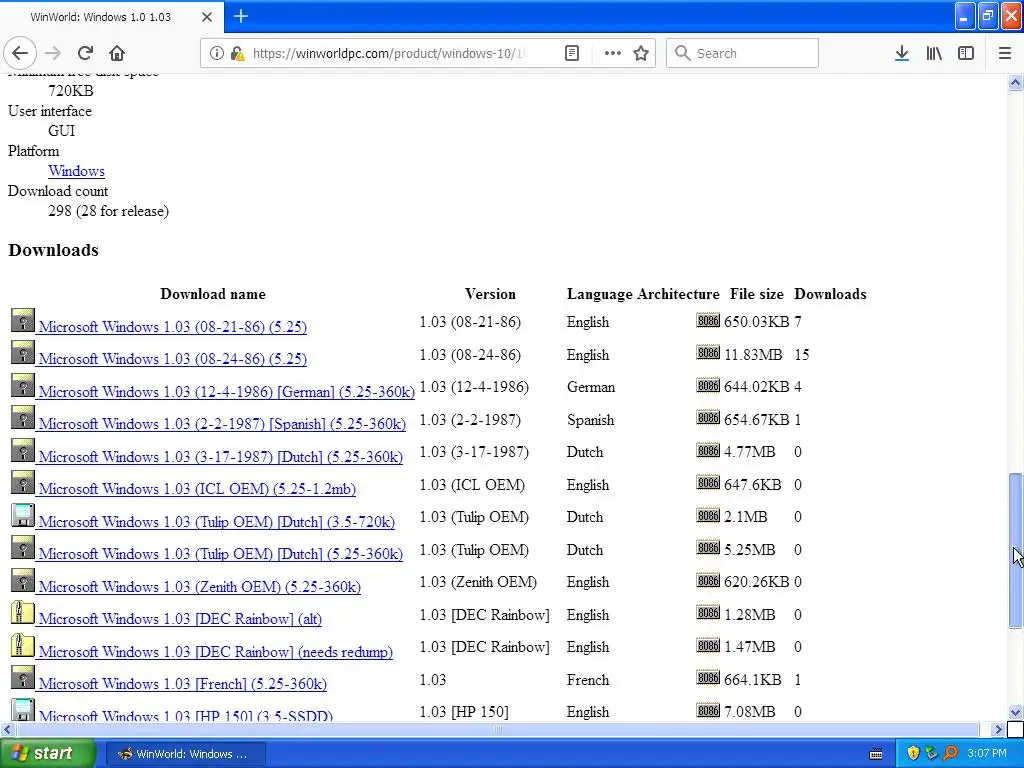Select the 11.83MB file size cell
Viewport: 1024px width, 768px height.
753,355
